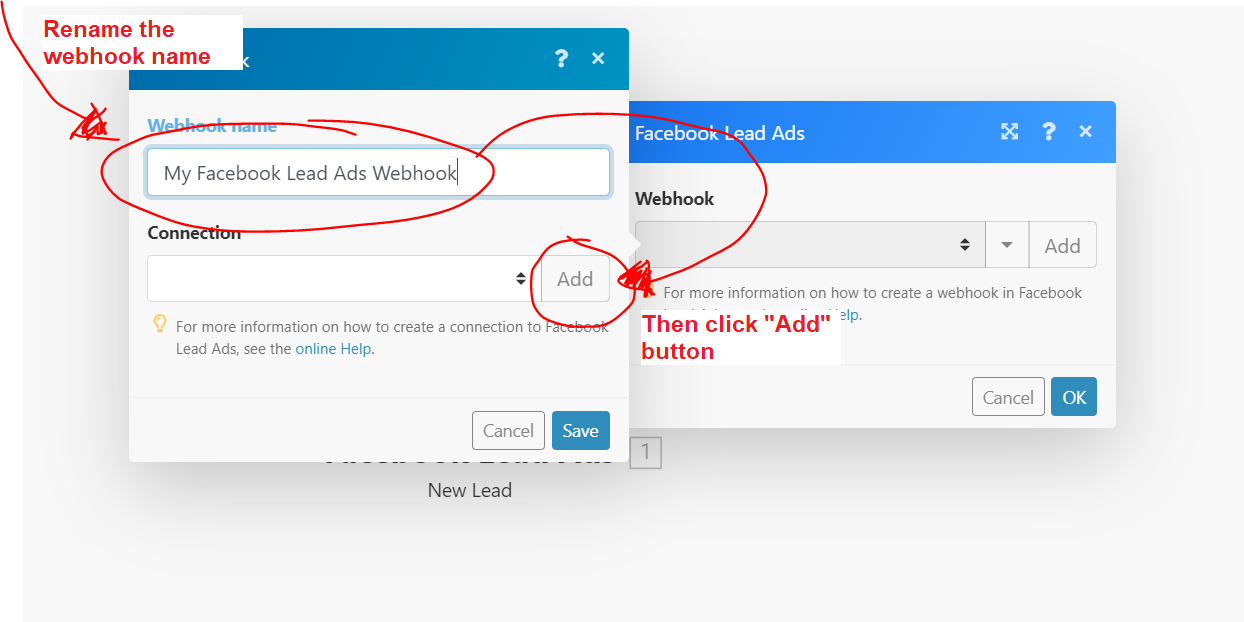
Task: Click the New Lead module label
Action: coord(470,490)
